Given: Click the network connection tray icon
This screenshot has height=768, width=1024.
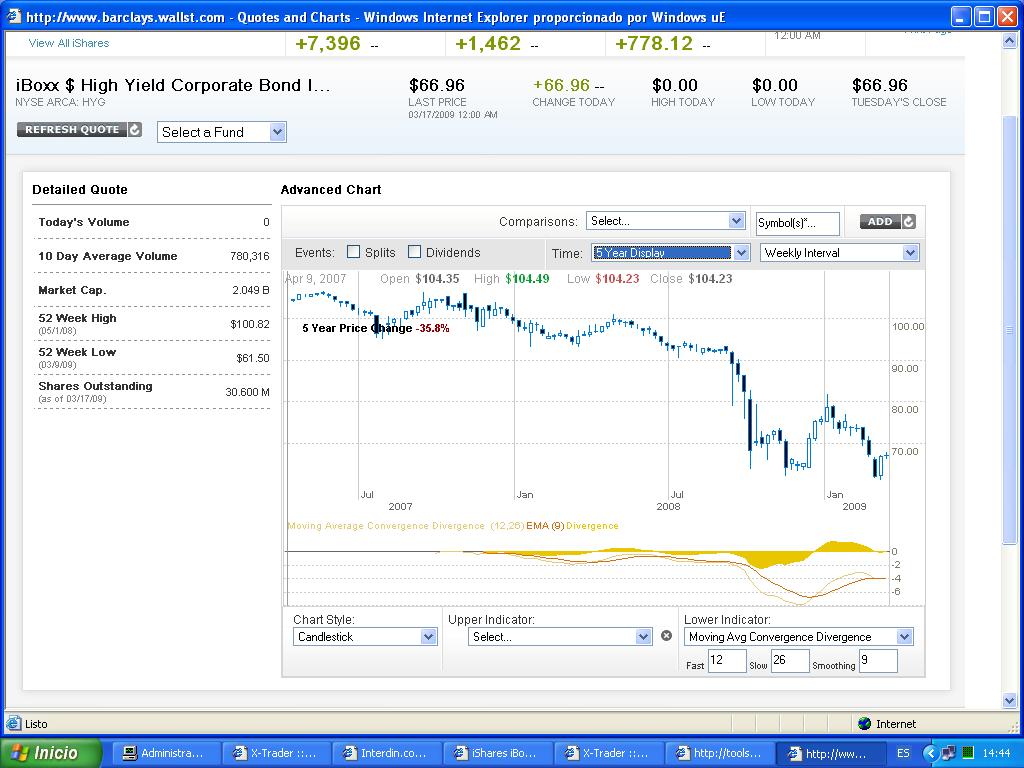Looking at the screenshot, I should [x=948, y=753].
